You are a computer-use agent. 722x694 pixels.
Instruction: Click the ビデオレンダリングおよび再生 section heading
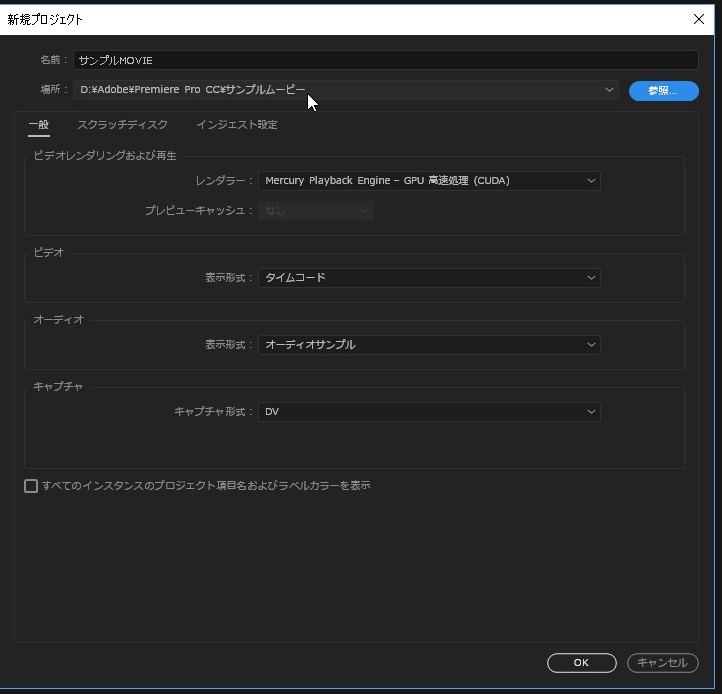coord(105,156)
